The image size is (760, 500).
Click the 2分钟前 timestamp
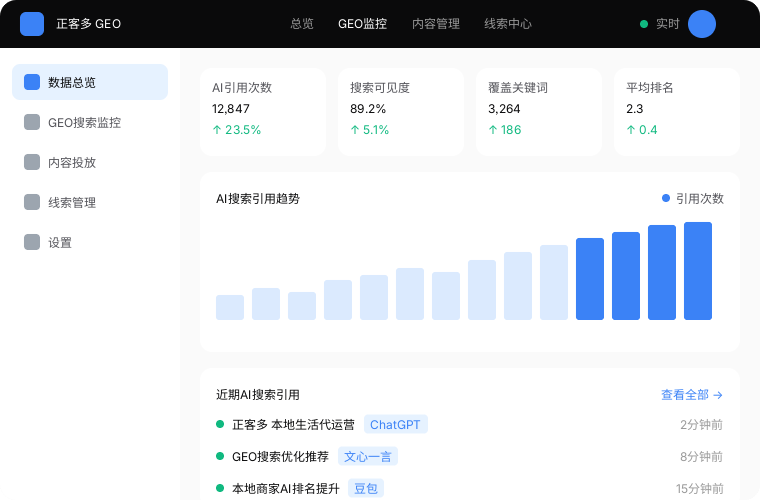(x=701, y=425)
